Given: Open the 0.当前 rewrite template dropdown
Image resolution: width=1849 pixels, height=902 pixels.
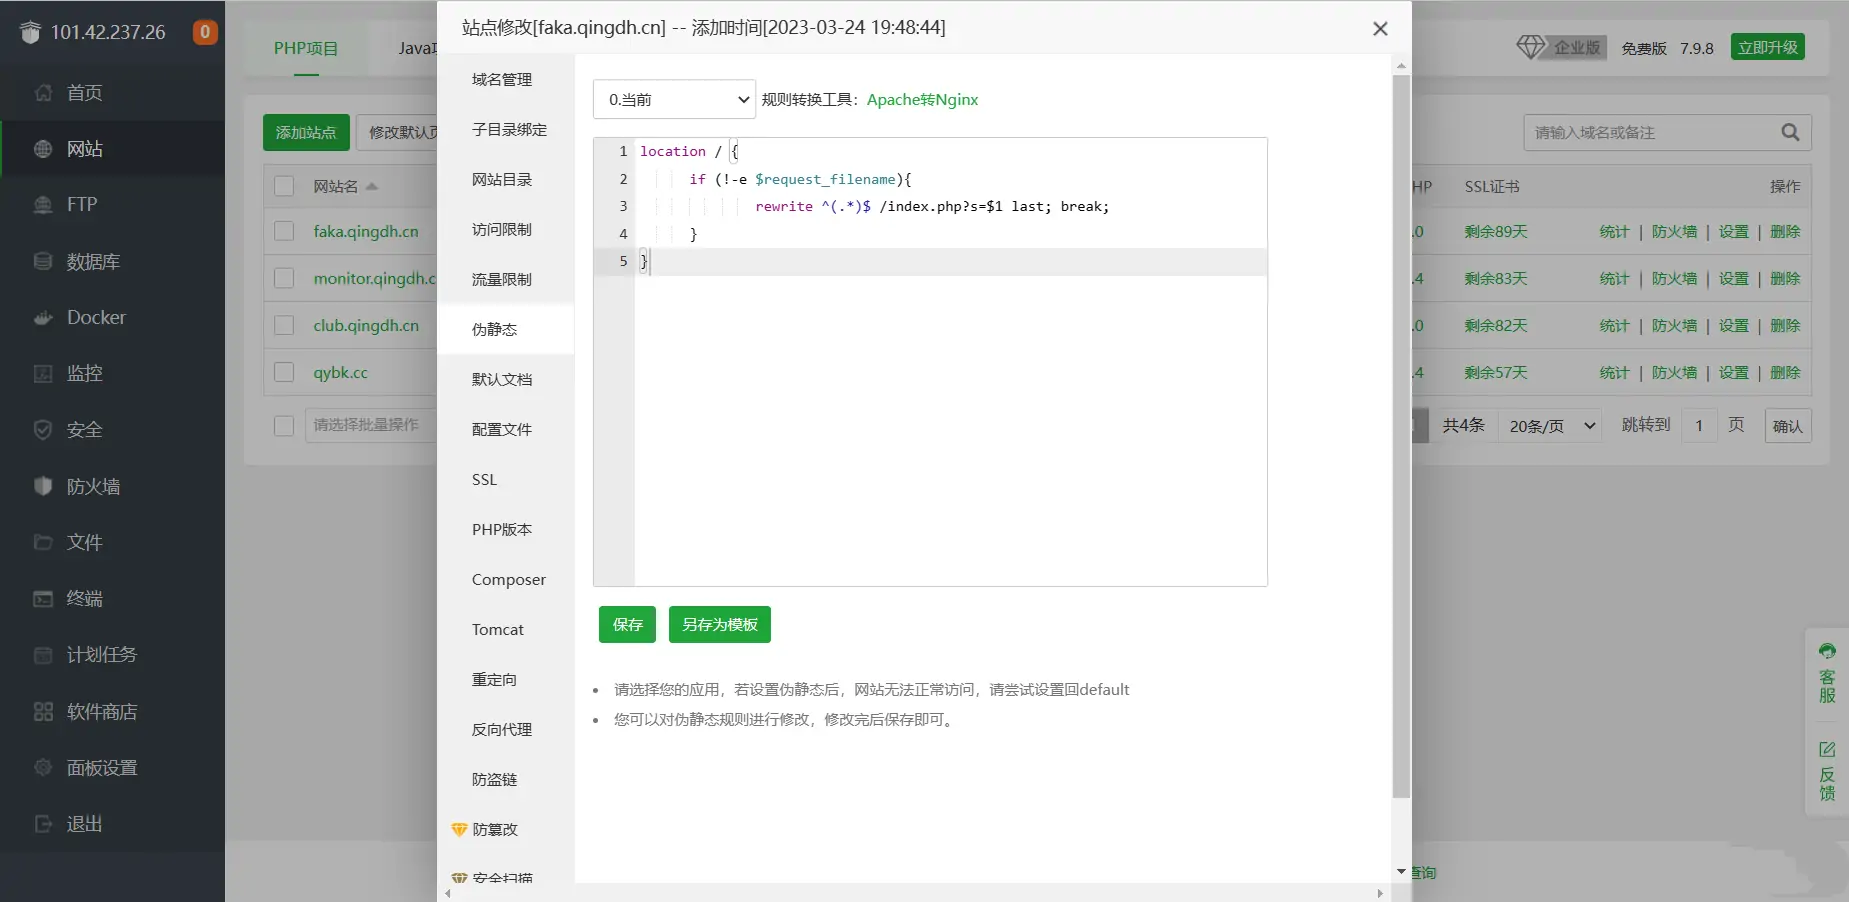Looking at the screenshot, I should 674,99.
